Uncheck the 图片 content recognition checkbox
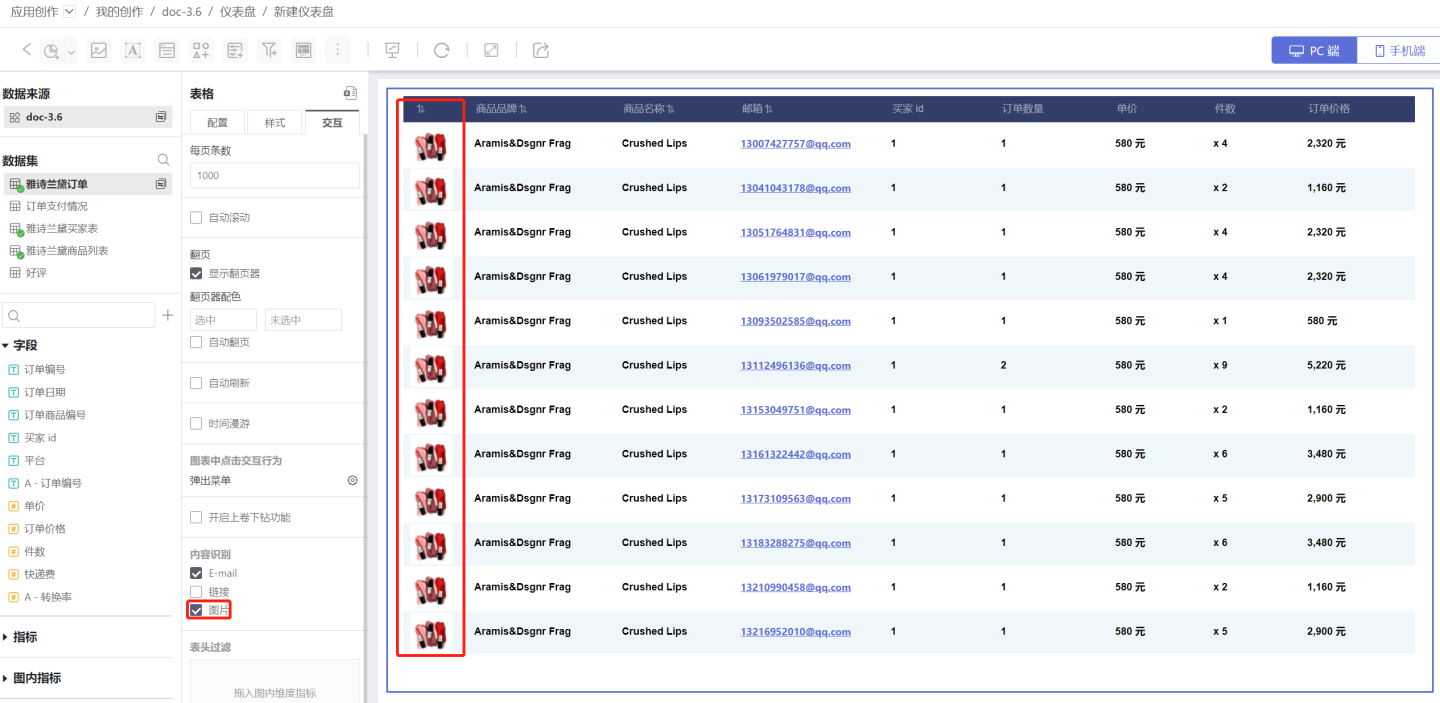The height and width of the screenshot is (703, 1440). (196, 610)
